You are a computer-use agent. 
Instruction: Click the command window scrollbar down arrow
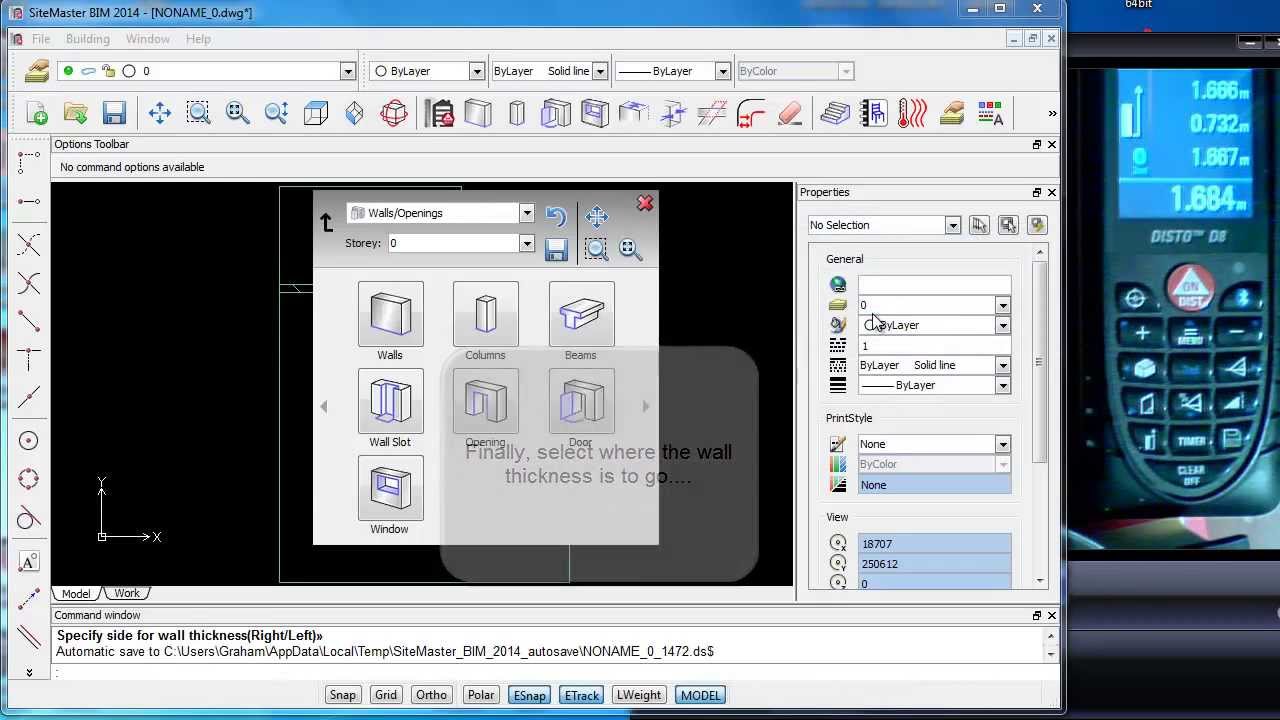[x=1051, y=654]
